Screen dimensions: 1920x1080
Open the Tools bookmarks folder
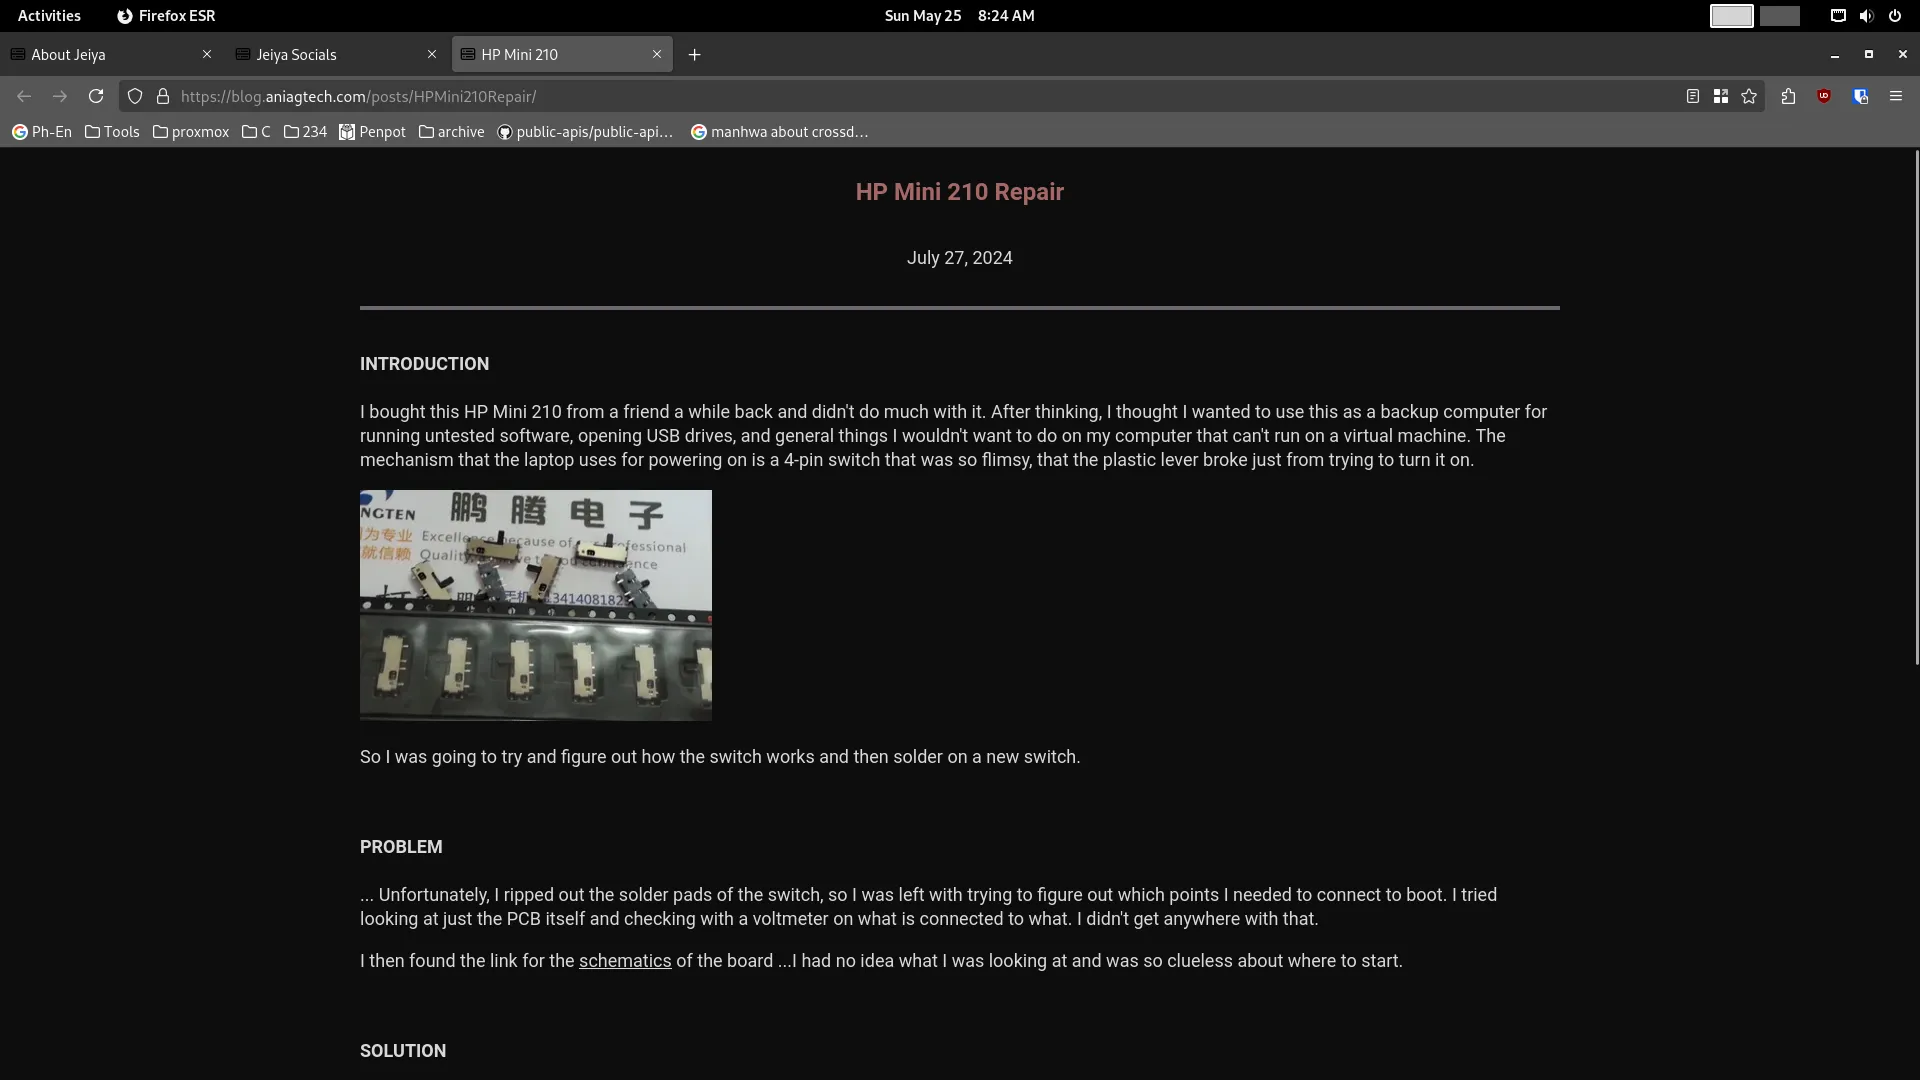click(x=112, y=132)
